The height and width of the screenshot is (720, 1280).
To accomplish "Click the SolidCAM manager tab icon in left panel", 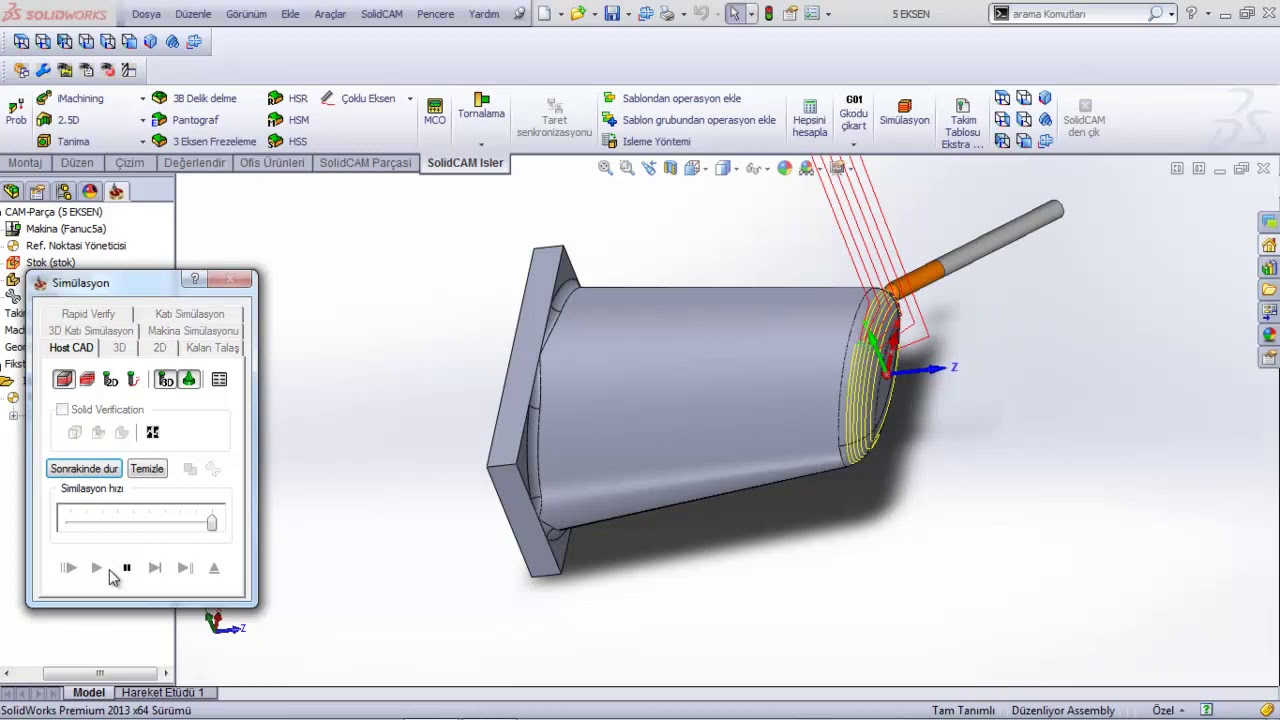I will [x=116, y=191].
